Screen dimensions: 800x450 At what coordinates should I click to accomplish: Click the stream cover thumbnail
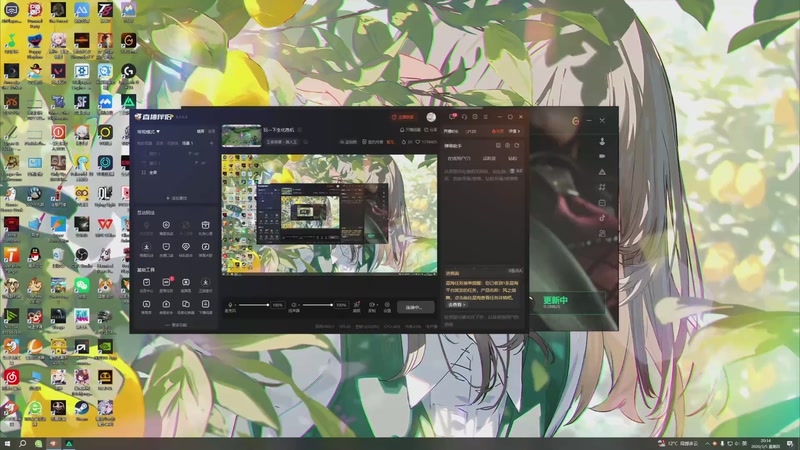pyautogui.click(x=242, y=136)
